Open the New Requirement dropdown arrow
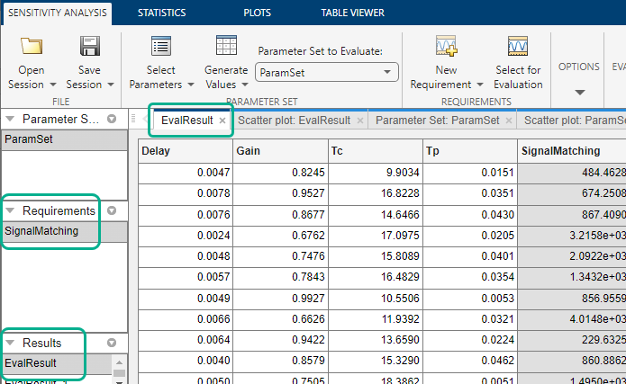626x384 pixels. click(x=480, y=85)
